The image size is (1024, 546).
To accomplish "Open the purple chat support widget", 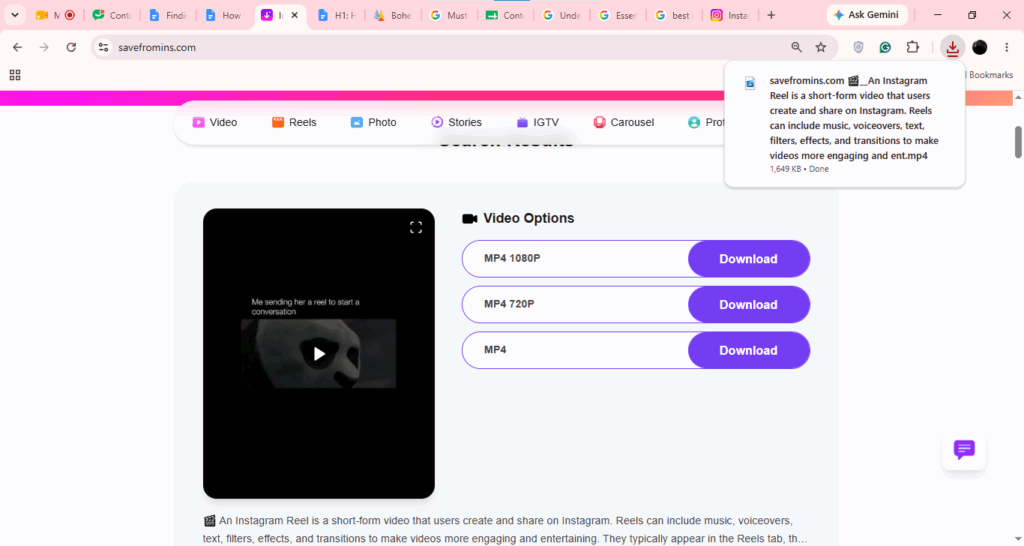I will [x=964, y=449].
